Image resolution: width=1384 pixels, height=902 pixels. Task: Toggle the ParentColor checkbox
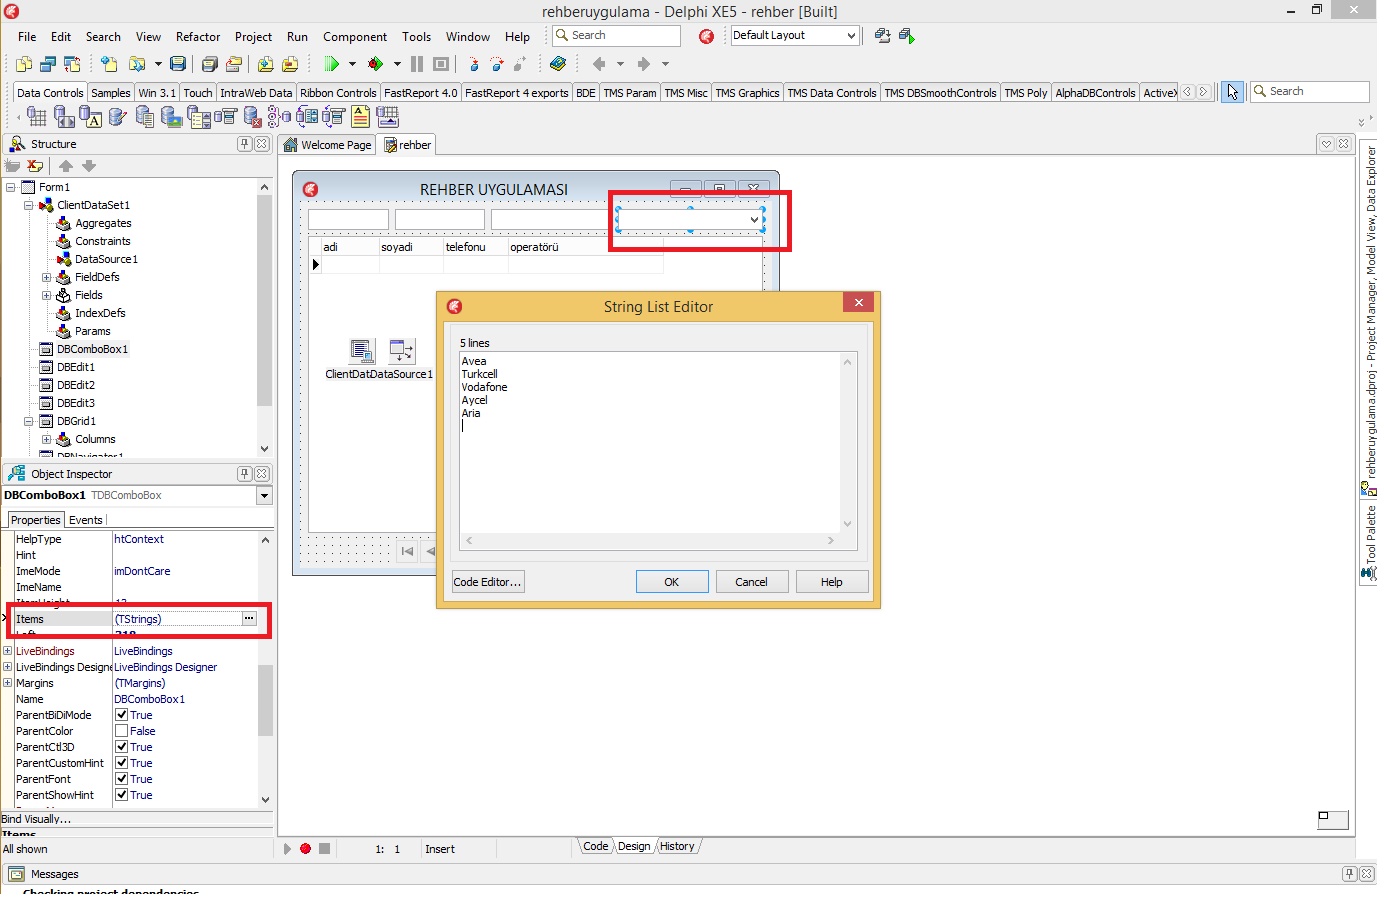point(121,731)
